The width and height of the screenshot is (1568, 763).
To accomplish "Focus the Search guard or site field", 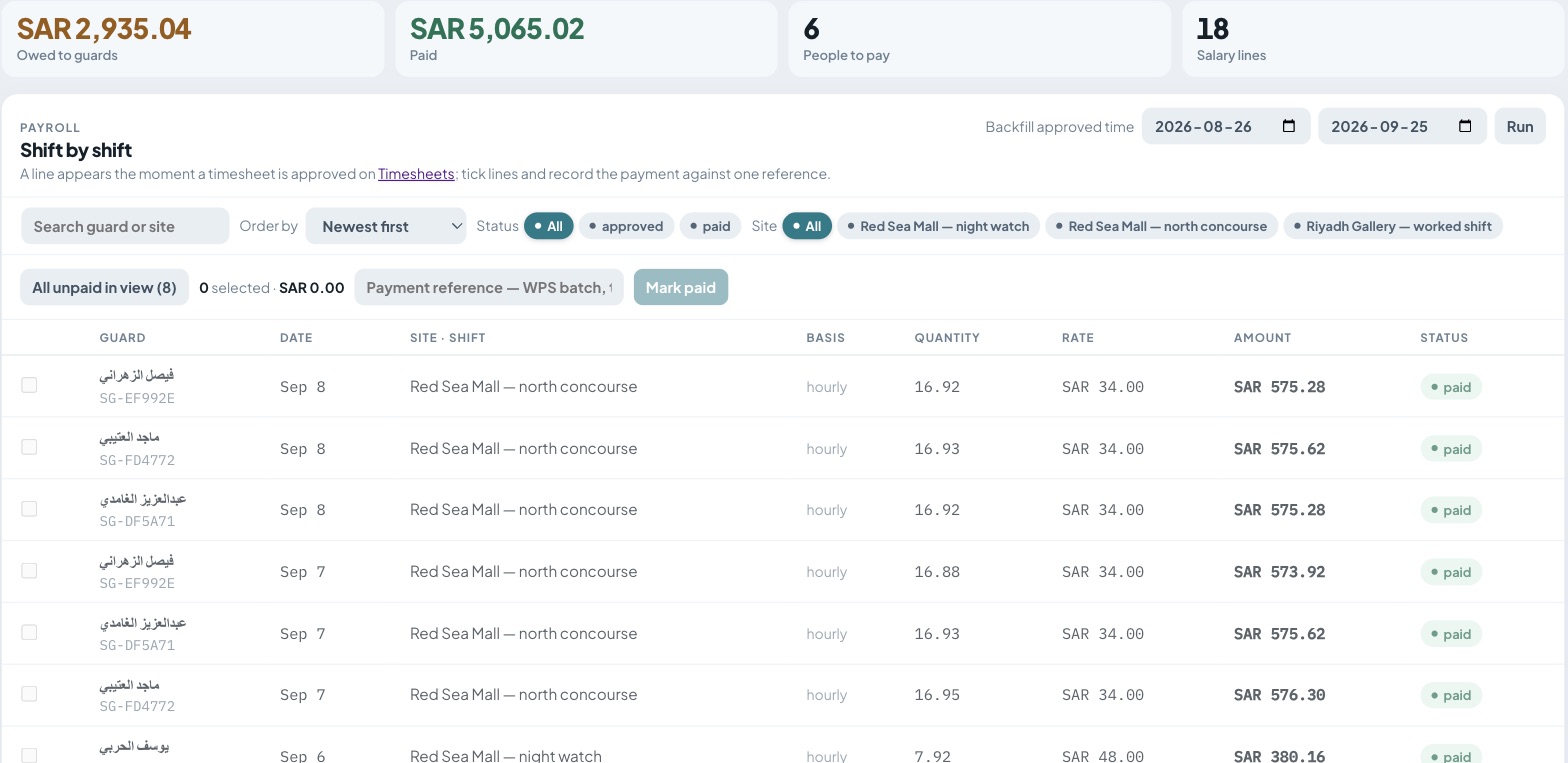I will tap(125, 226).
